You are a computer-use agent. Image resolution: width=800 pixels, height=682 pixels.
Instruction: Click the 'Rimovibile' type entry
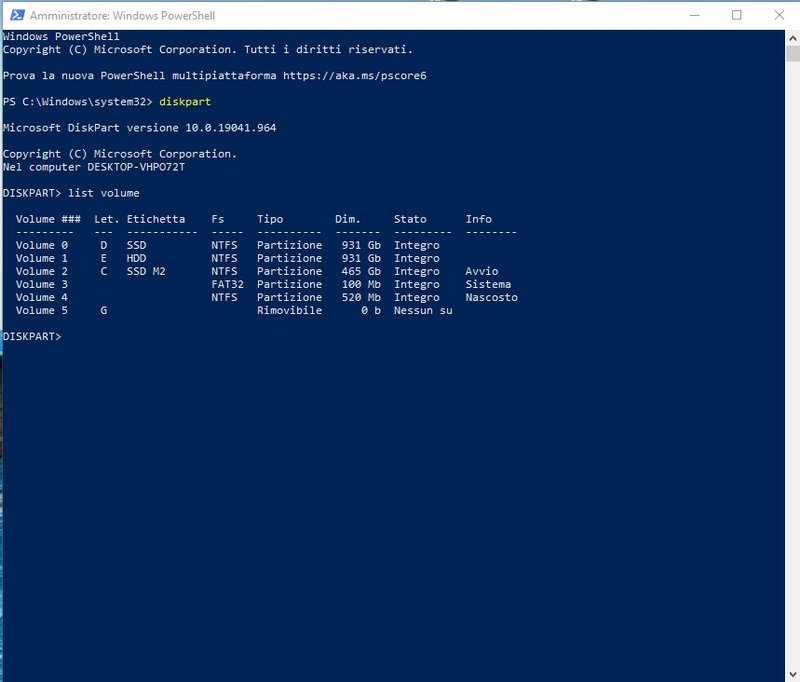tap(289, 310)
